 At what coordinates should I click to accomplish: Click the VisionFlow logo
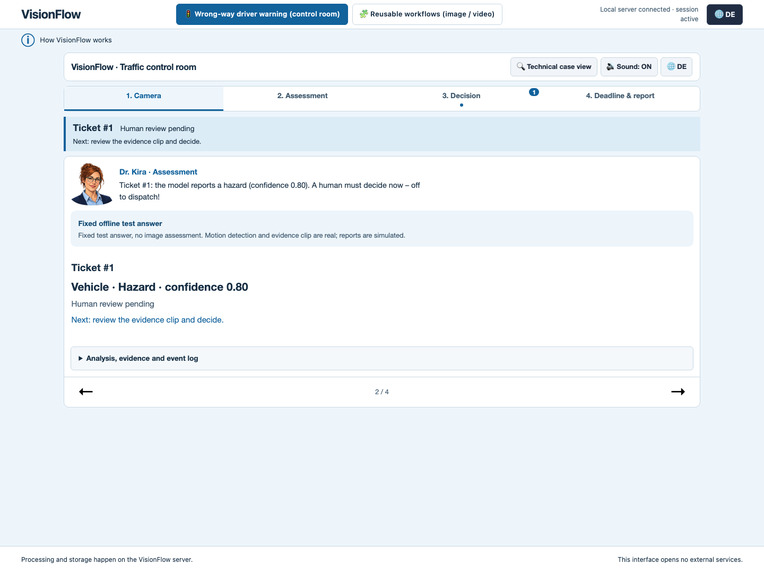coord(51,14)
